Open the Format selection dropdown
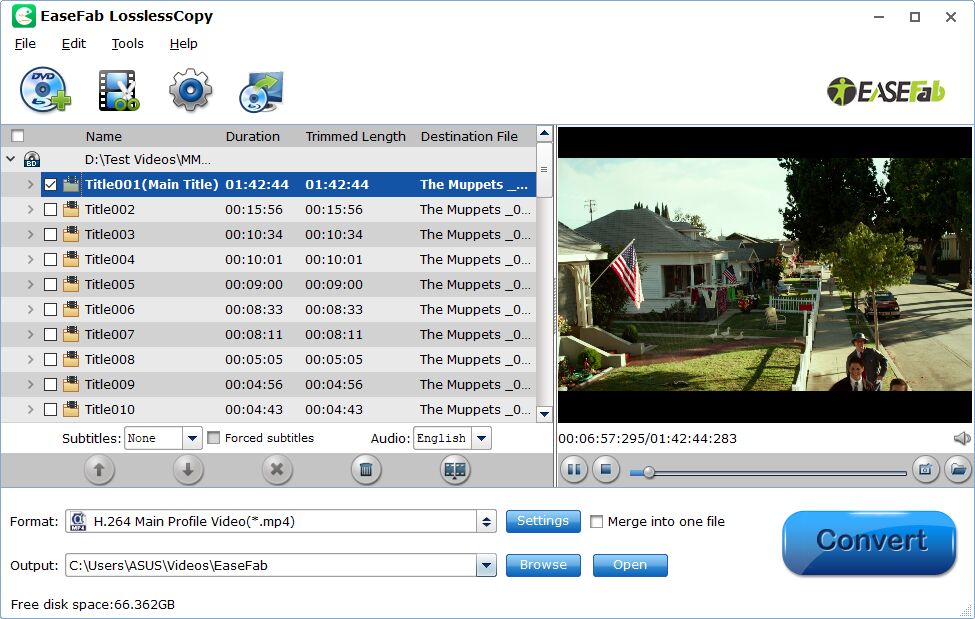975x619 pixels. coord(486,521)
